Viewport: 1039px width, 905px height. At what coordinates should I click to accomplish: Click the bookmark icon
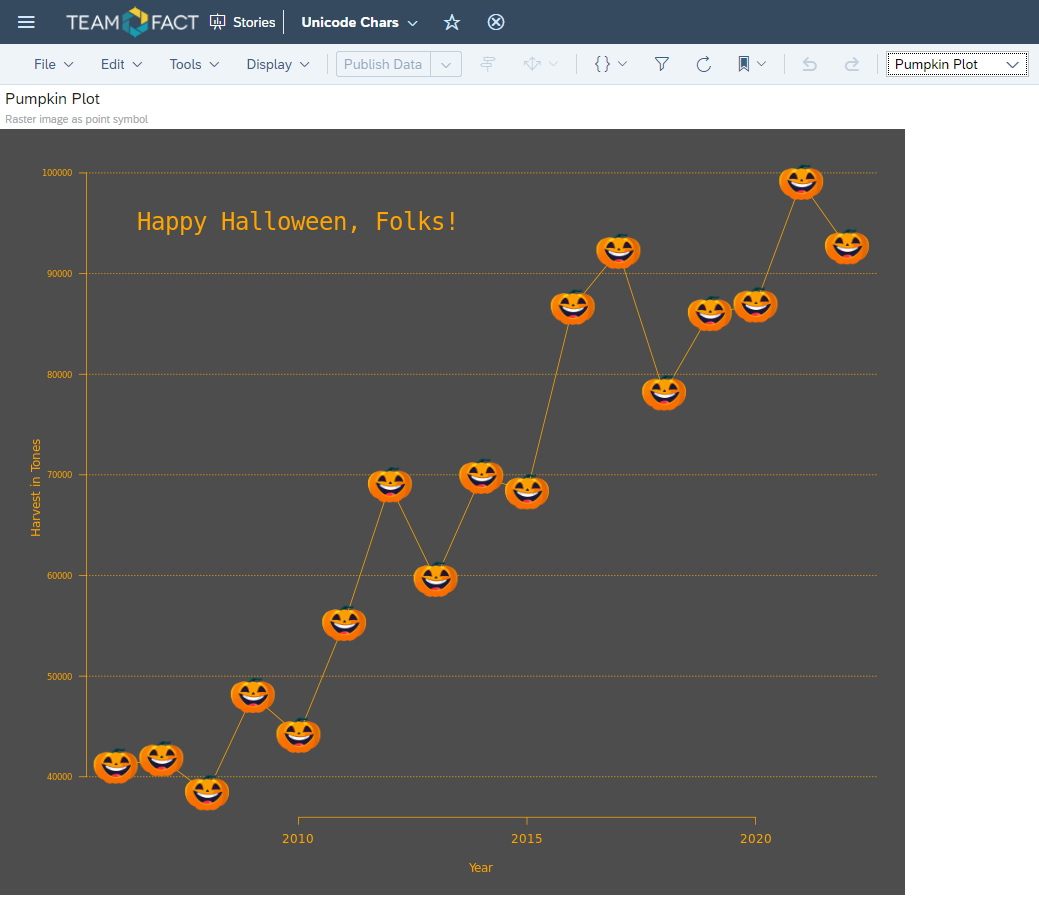tap(743, 64)
